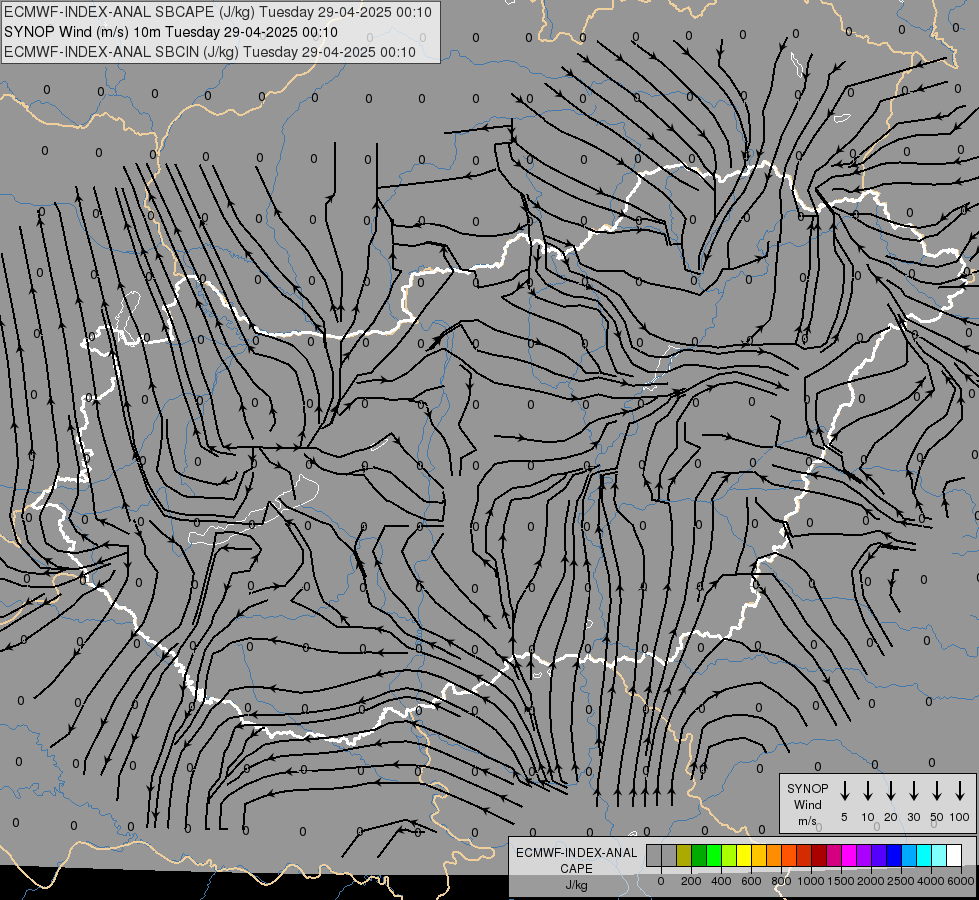979x900 pixels.
Task: Click the 200 label on CAPE scale
Action: pyautogui.click(x=691, y=881)
